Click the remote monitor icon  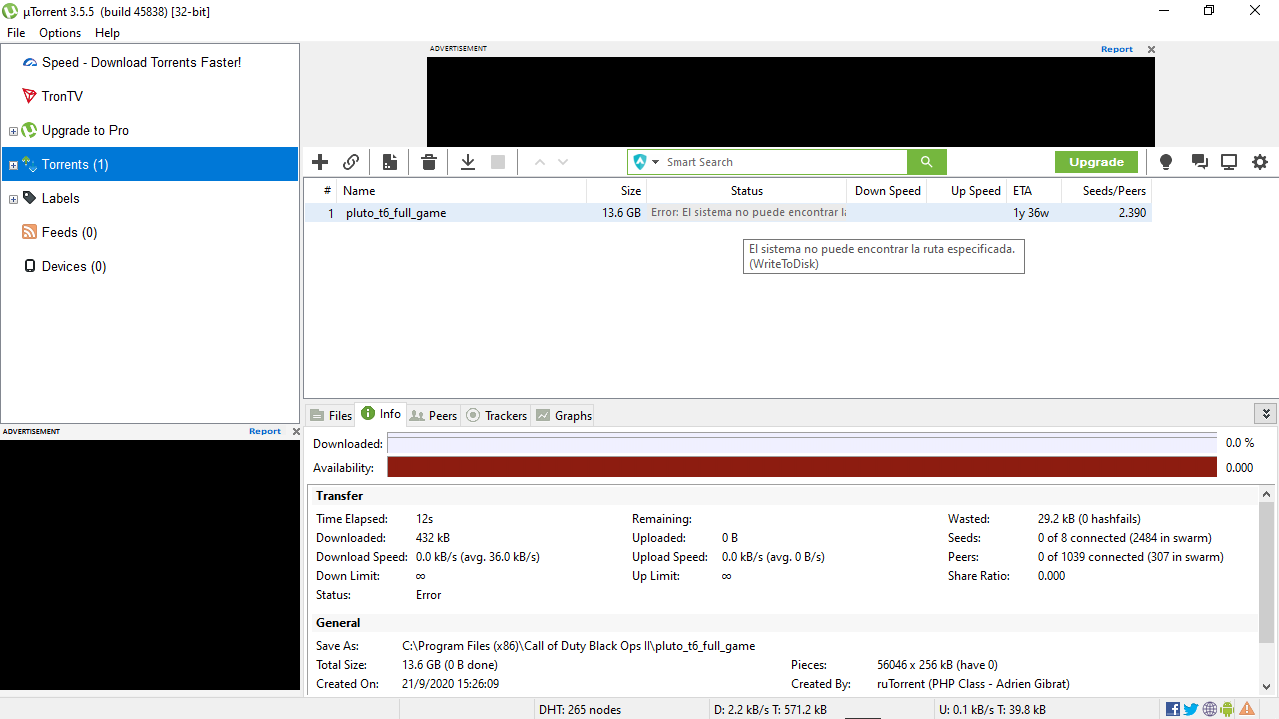pos(1229,162)
